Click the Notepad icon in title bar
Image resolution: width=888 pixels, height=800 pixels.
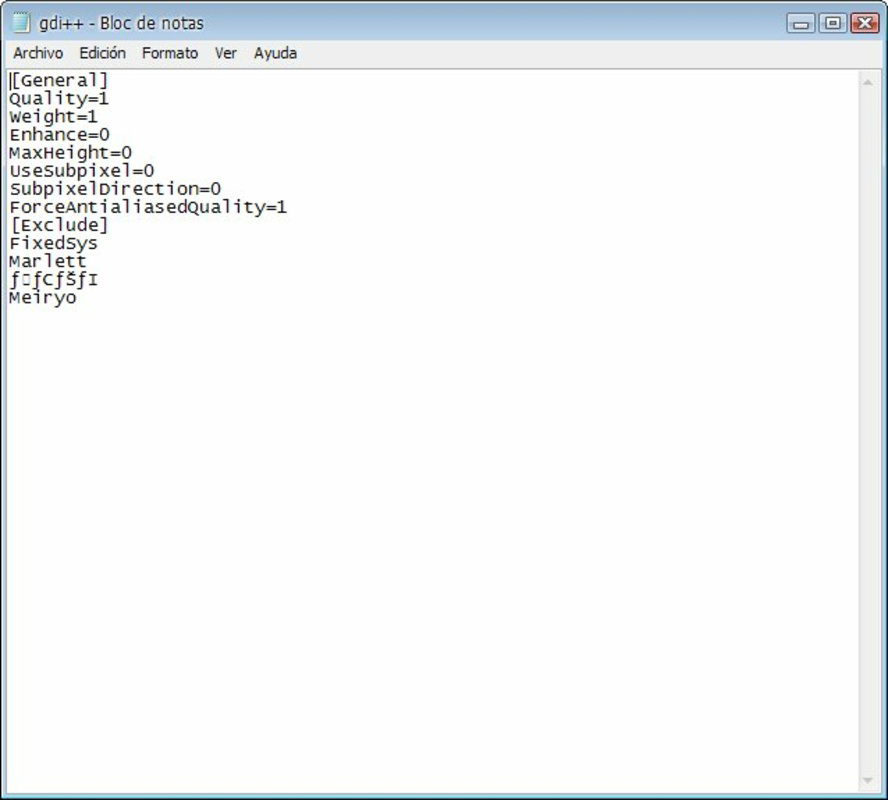coord(21,23)
